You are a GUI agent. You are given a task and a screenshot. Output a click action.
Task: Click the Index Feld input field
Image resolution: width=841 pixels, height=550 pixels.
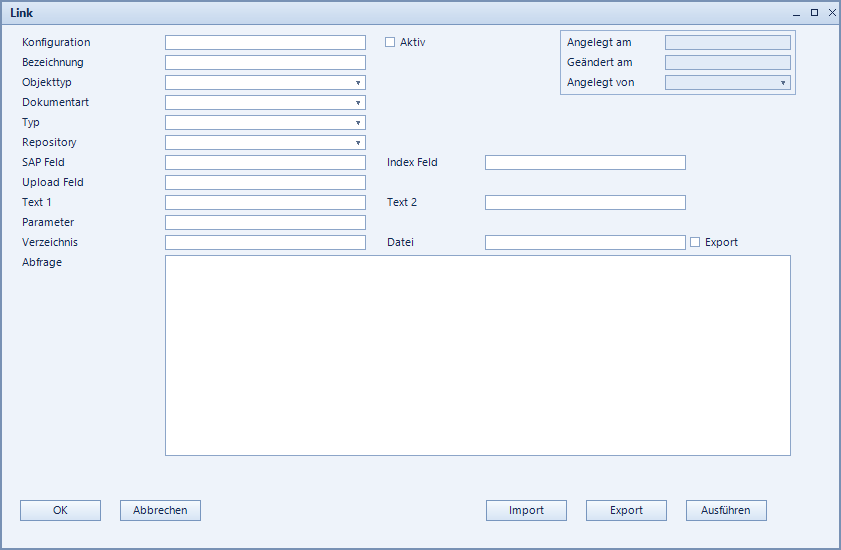(x=585, y=162)
